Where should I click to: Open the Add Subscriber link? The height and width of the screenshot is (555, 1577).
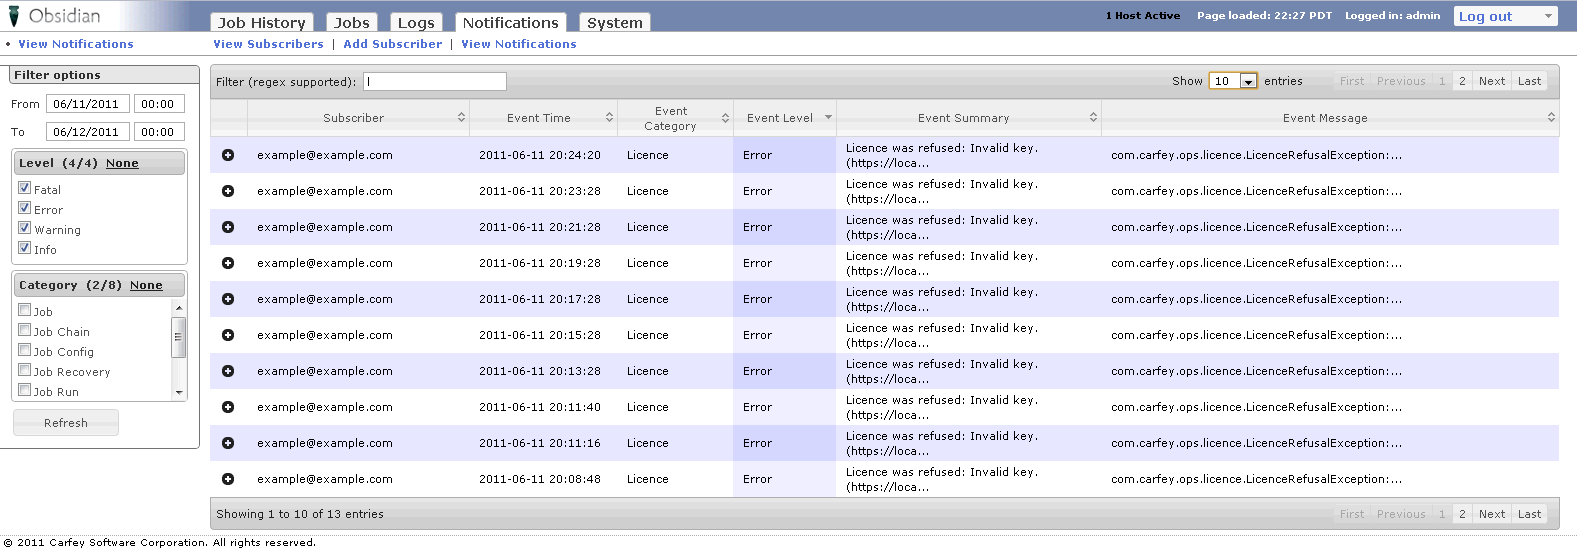(x=392, y=44)
